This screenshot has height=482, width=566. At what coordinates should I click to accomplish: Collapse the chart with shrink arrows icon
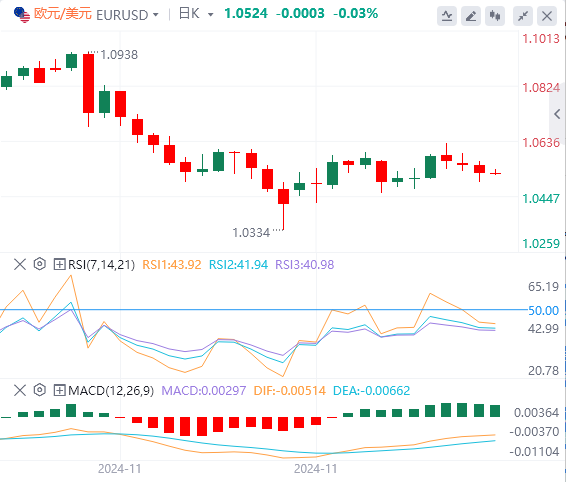pyautogui.click(x=523, y=16)
